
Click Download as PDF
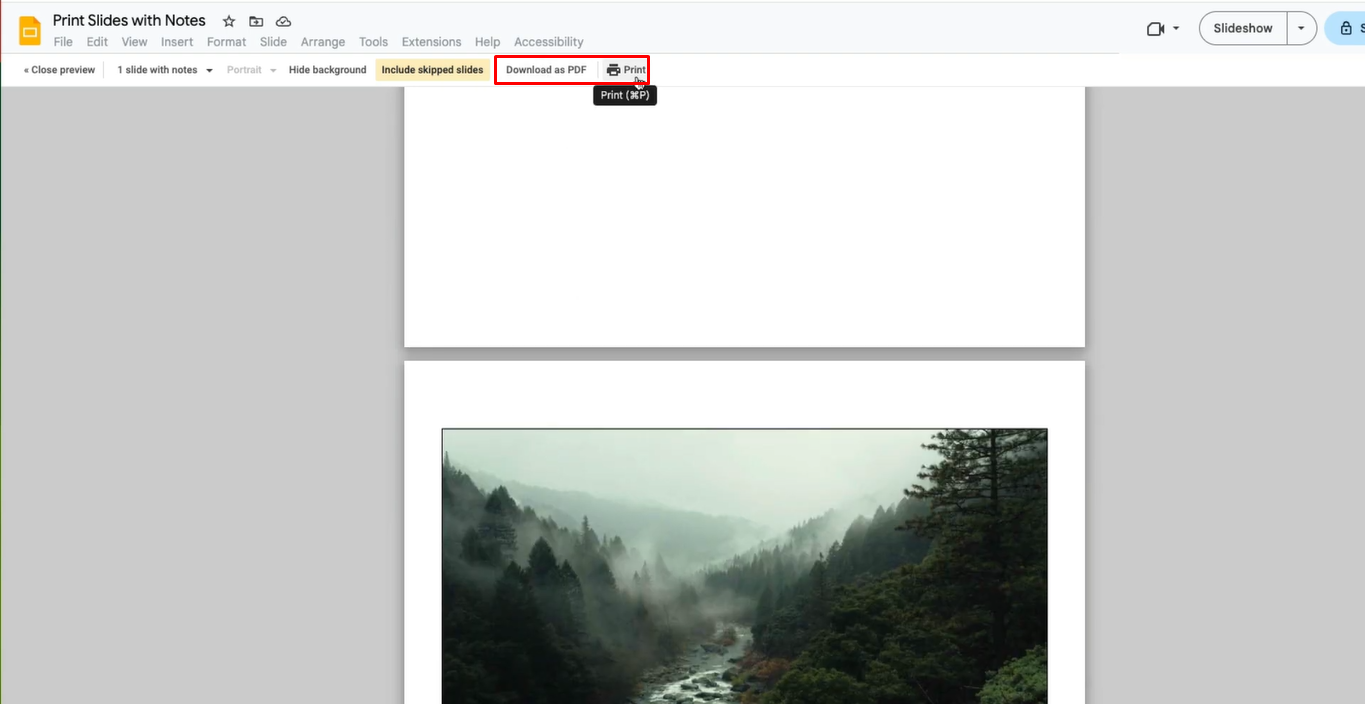[546, 70]
